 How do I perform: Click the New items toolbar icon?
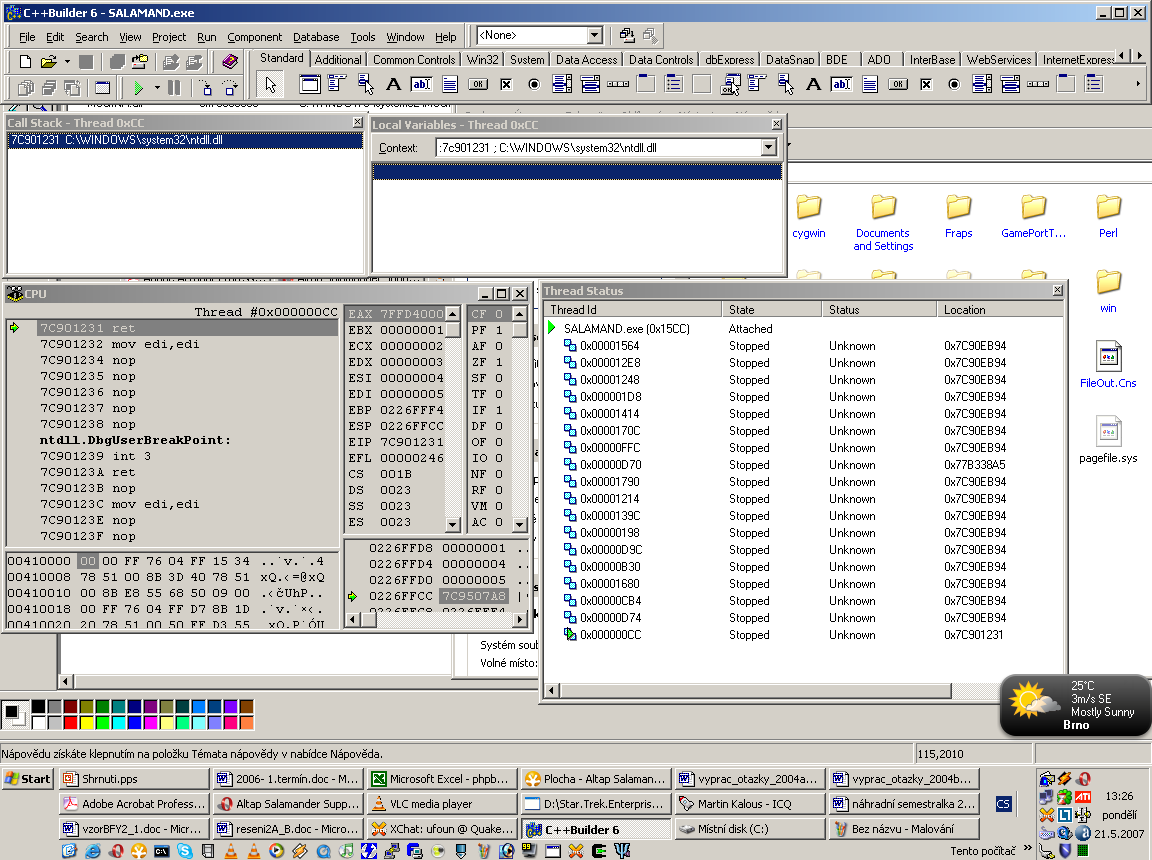[25, 62]
